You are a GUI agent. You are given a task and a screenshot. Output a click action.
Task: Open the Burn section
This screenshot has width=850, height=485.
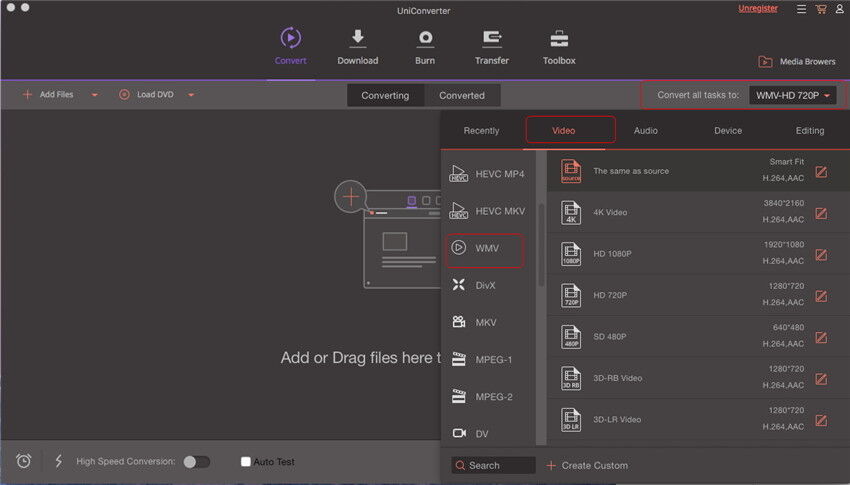(425, 47)
